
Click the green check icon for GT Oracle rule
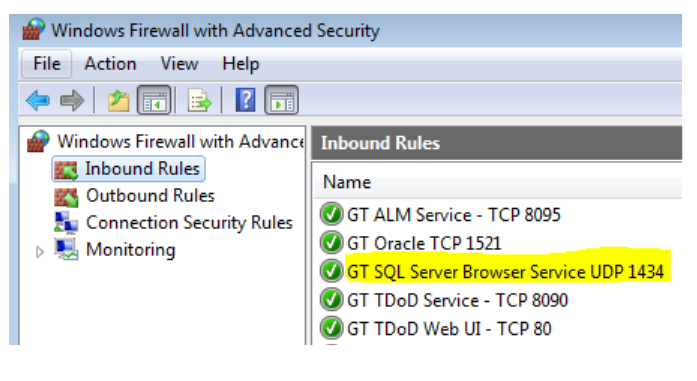pos(331,243)
